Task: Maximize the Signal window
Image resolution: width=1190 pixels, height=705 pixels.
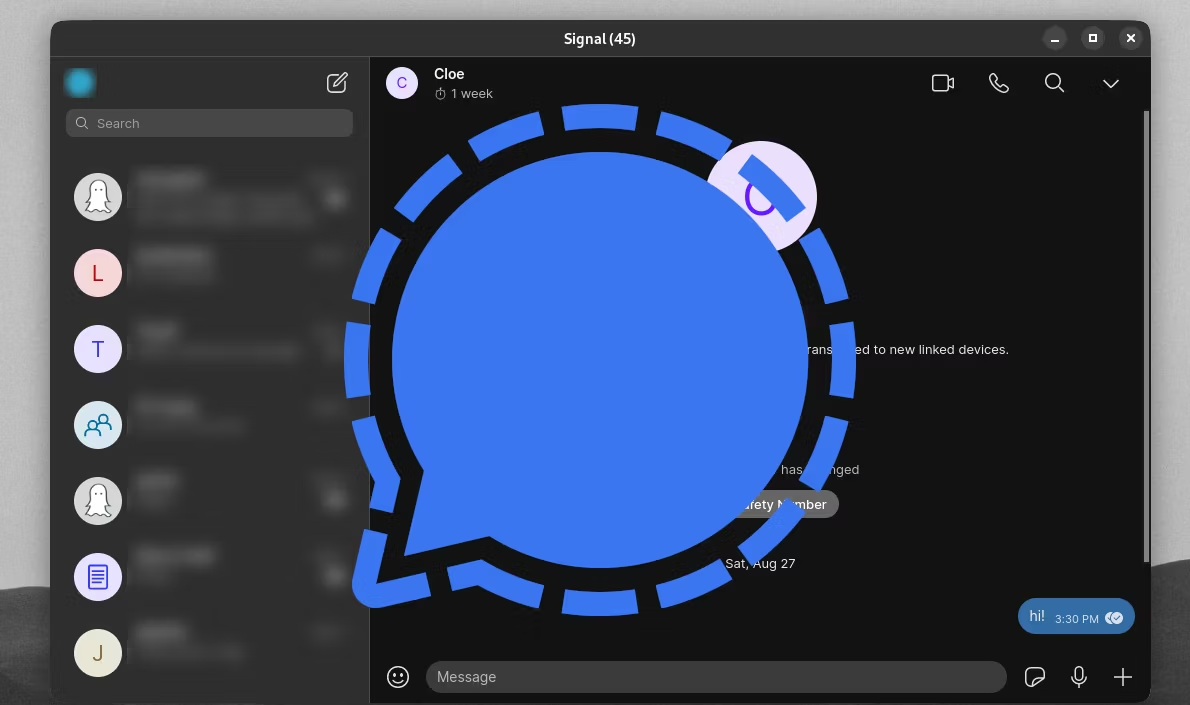Action: point(1093,38)
